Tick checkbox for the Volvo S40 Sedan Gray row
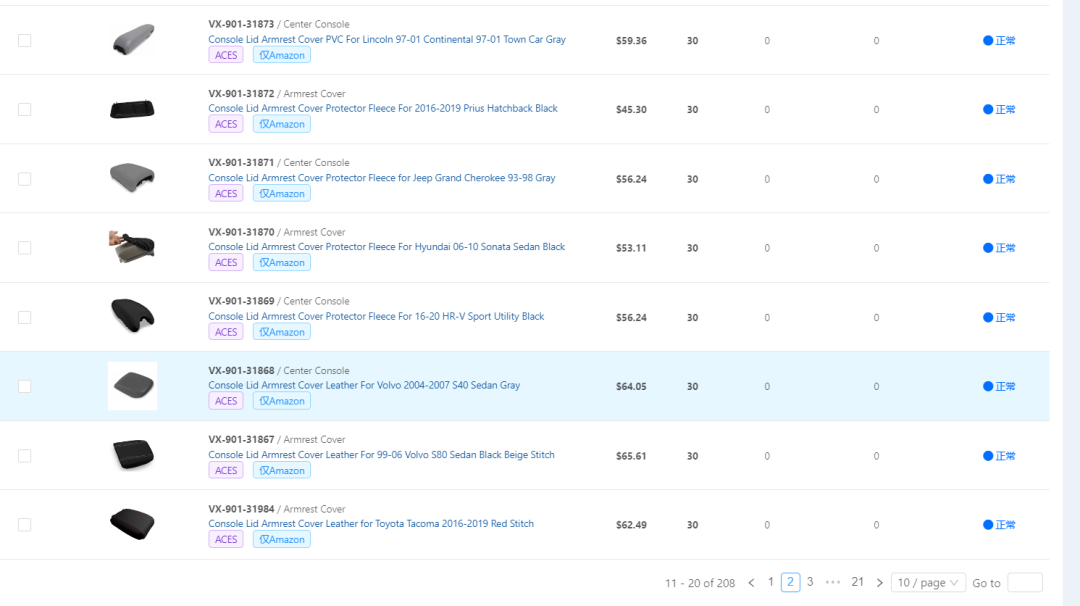1080x606 pixels. tap(25, 386)
